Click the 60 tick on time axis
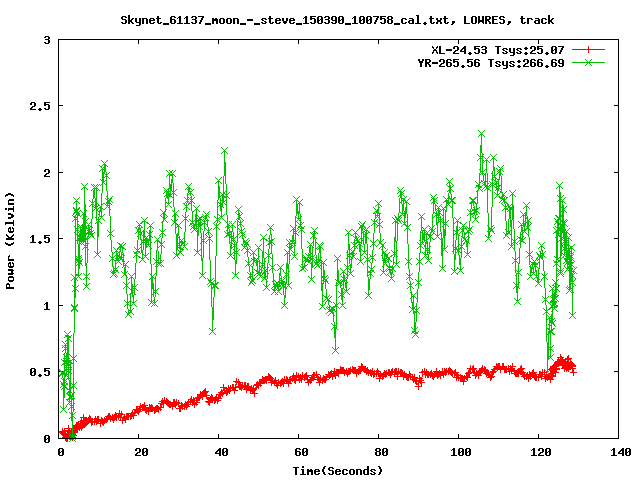 pos(299,452)
